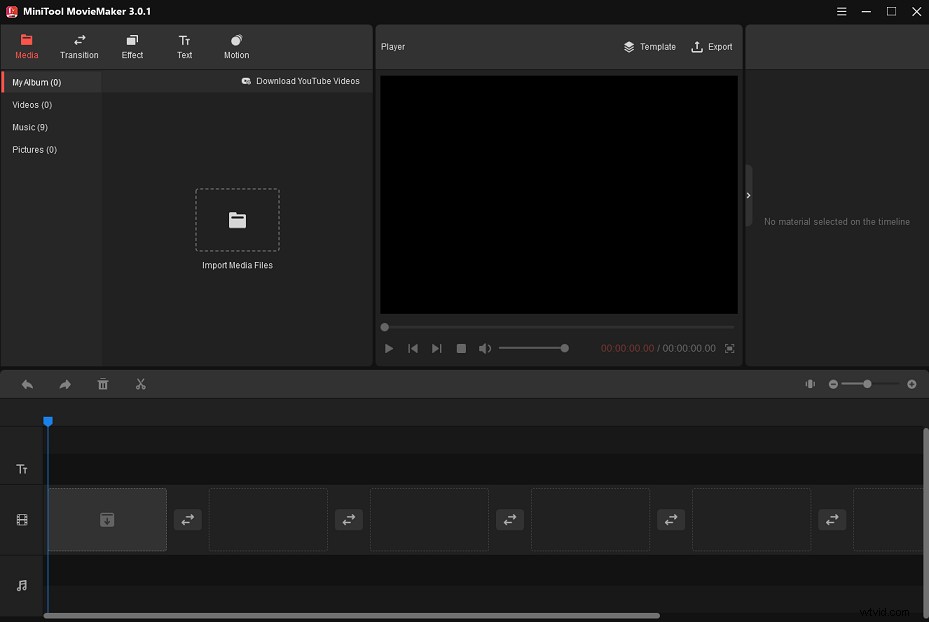Switch to the Music category

tap(31, 127)
